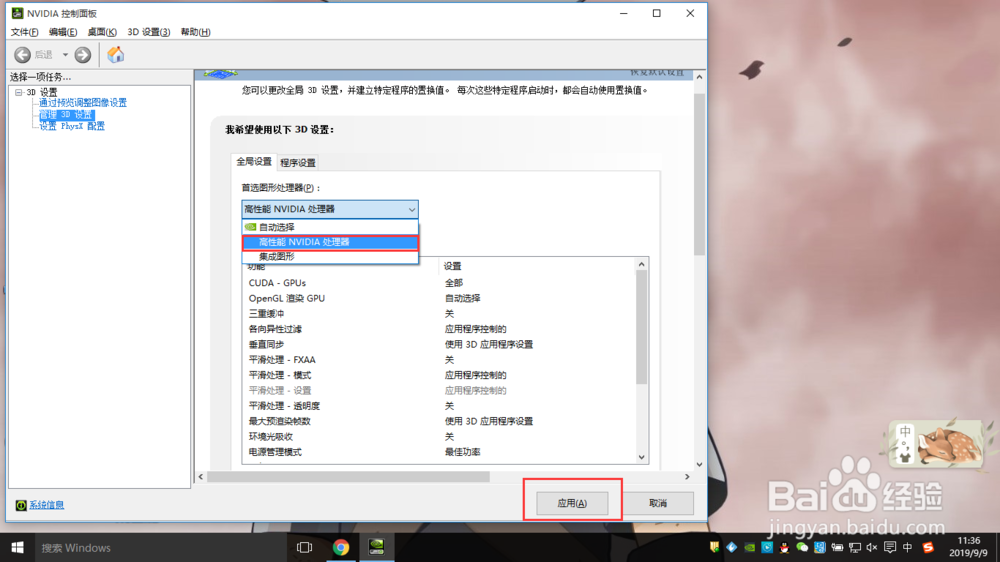Click the NVIDIA Control Panel title bar icon
Viewport: 1000px width, 562px height.
tap(17, 13)
